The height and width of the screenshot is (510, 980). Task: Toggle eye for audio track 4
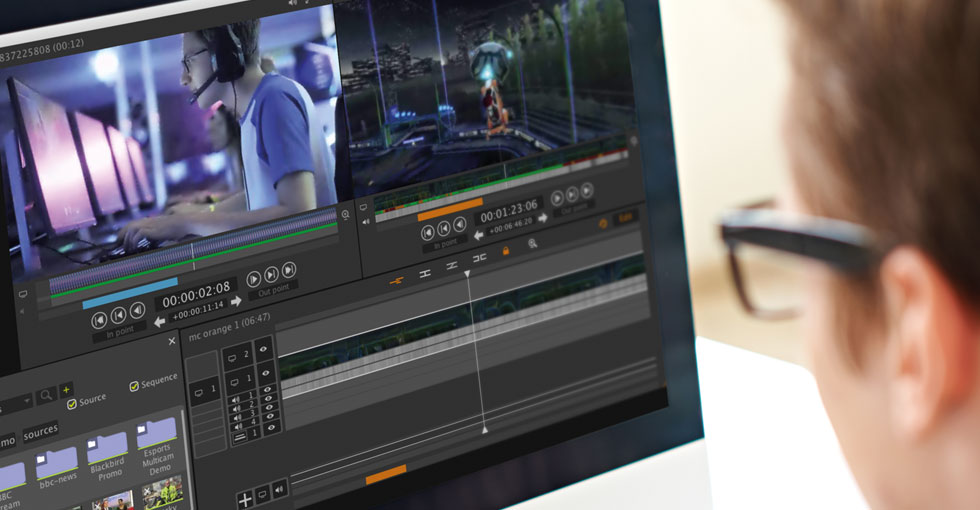271,418
